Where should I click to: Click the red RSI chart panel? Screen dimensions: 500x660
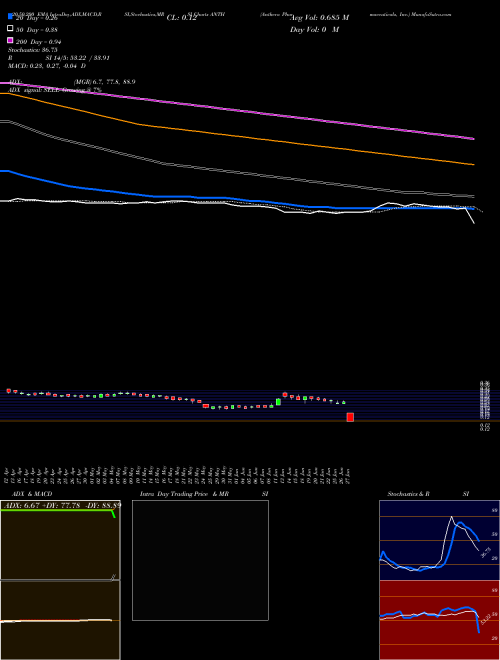coord(439,620)
